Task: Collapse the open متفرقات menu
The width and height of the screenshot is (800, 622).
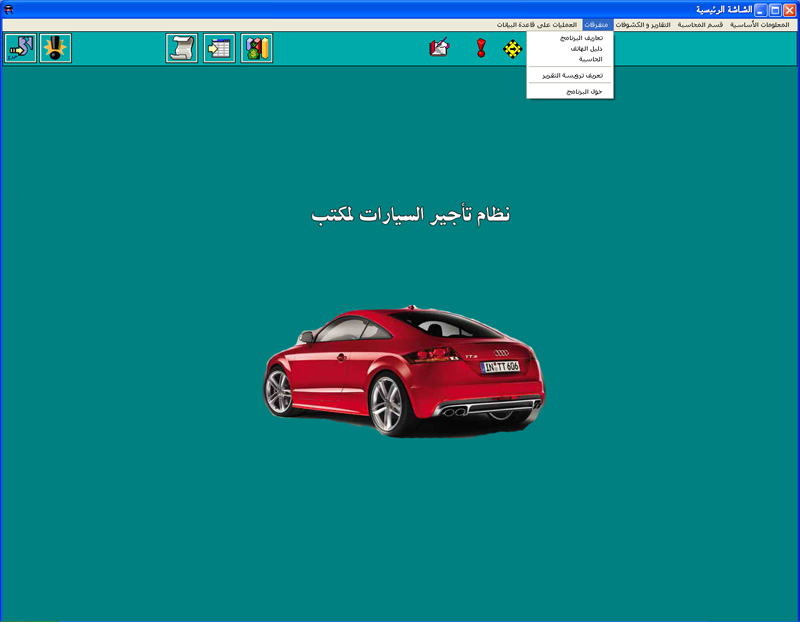Action: (x=596, y=24)
